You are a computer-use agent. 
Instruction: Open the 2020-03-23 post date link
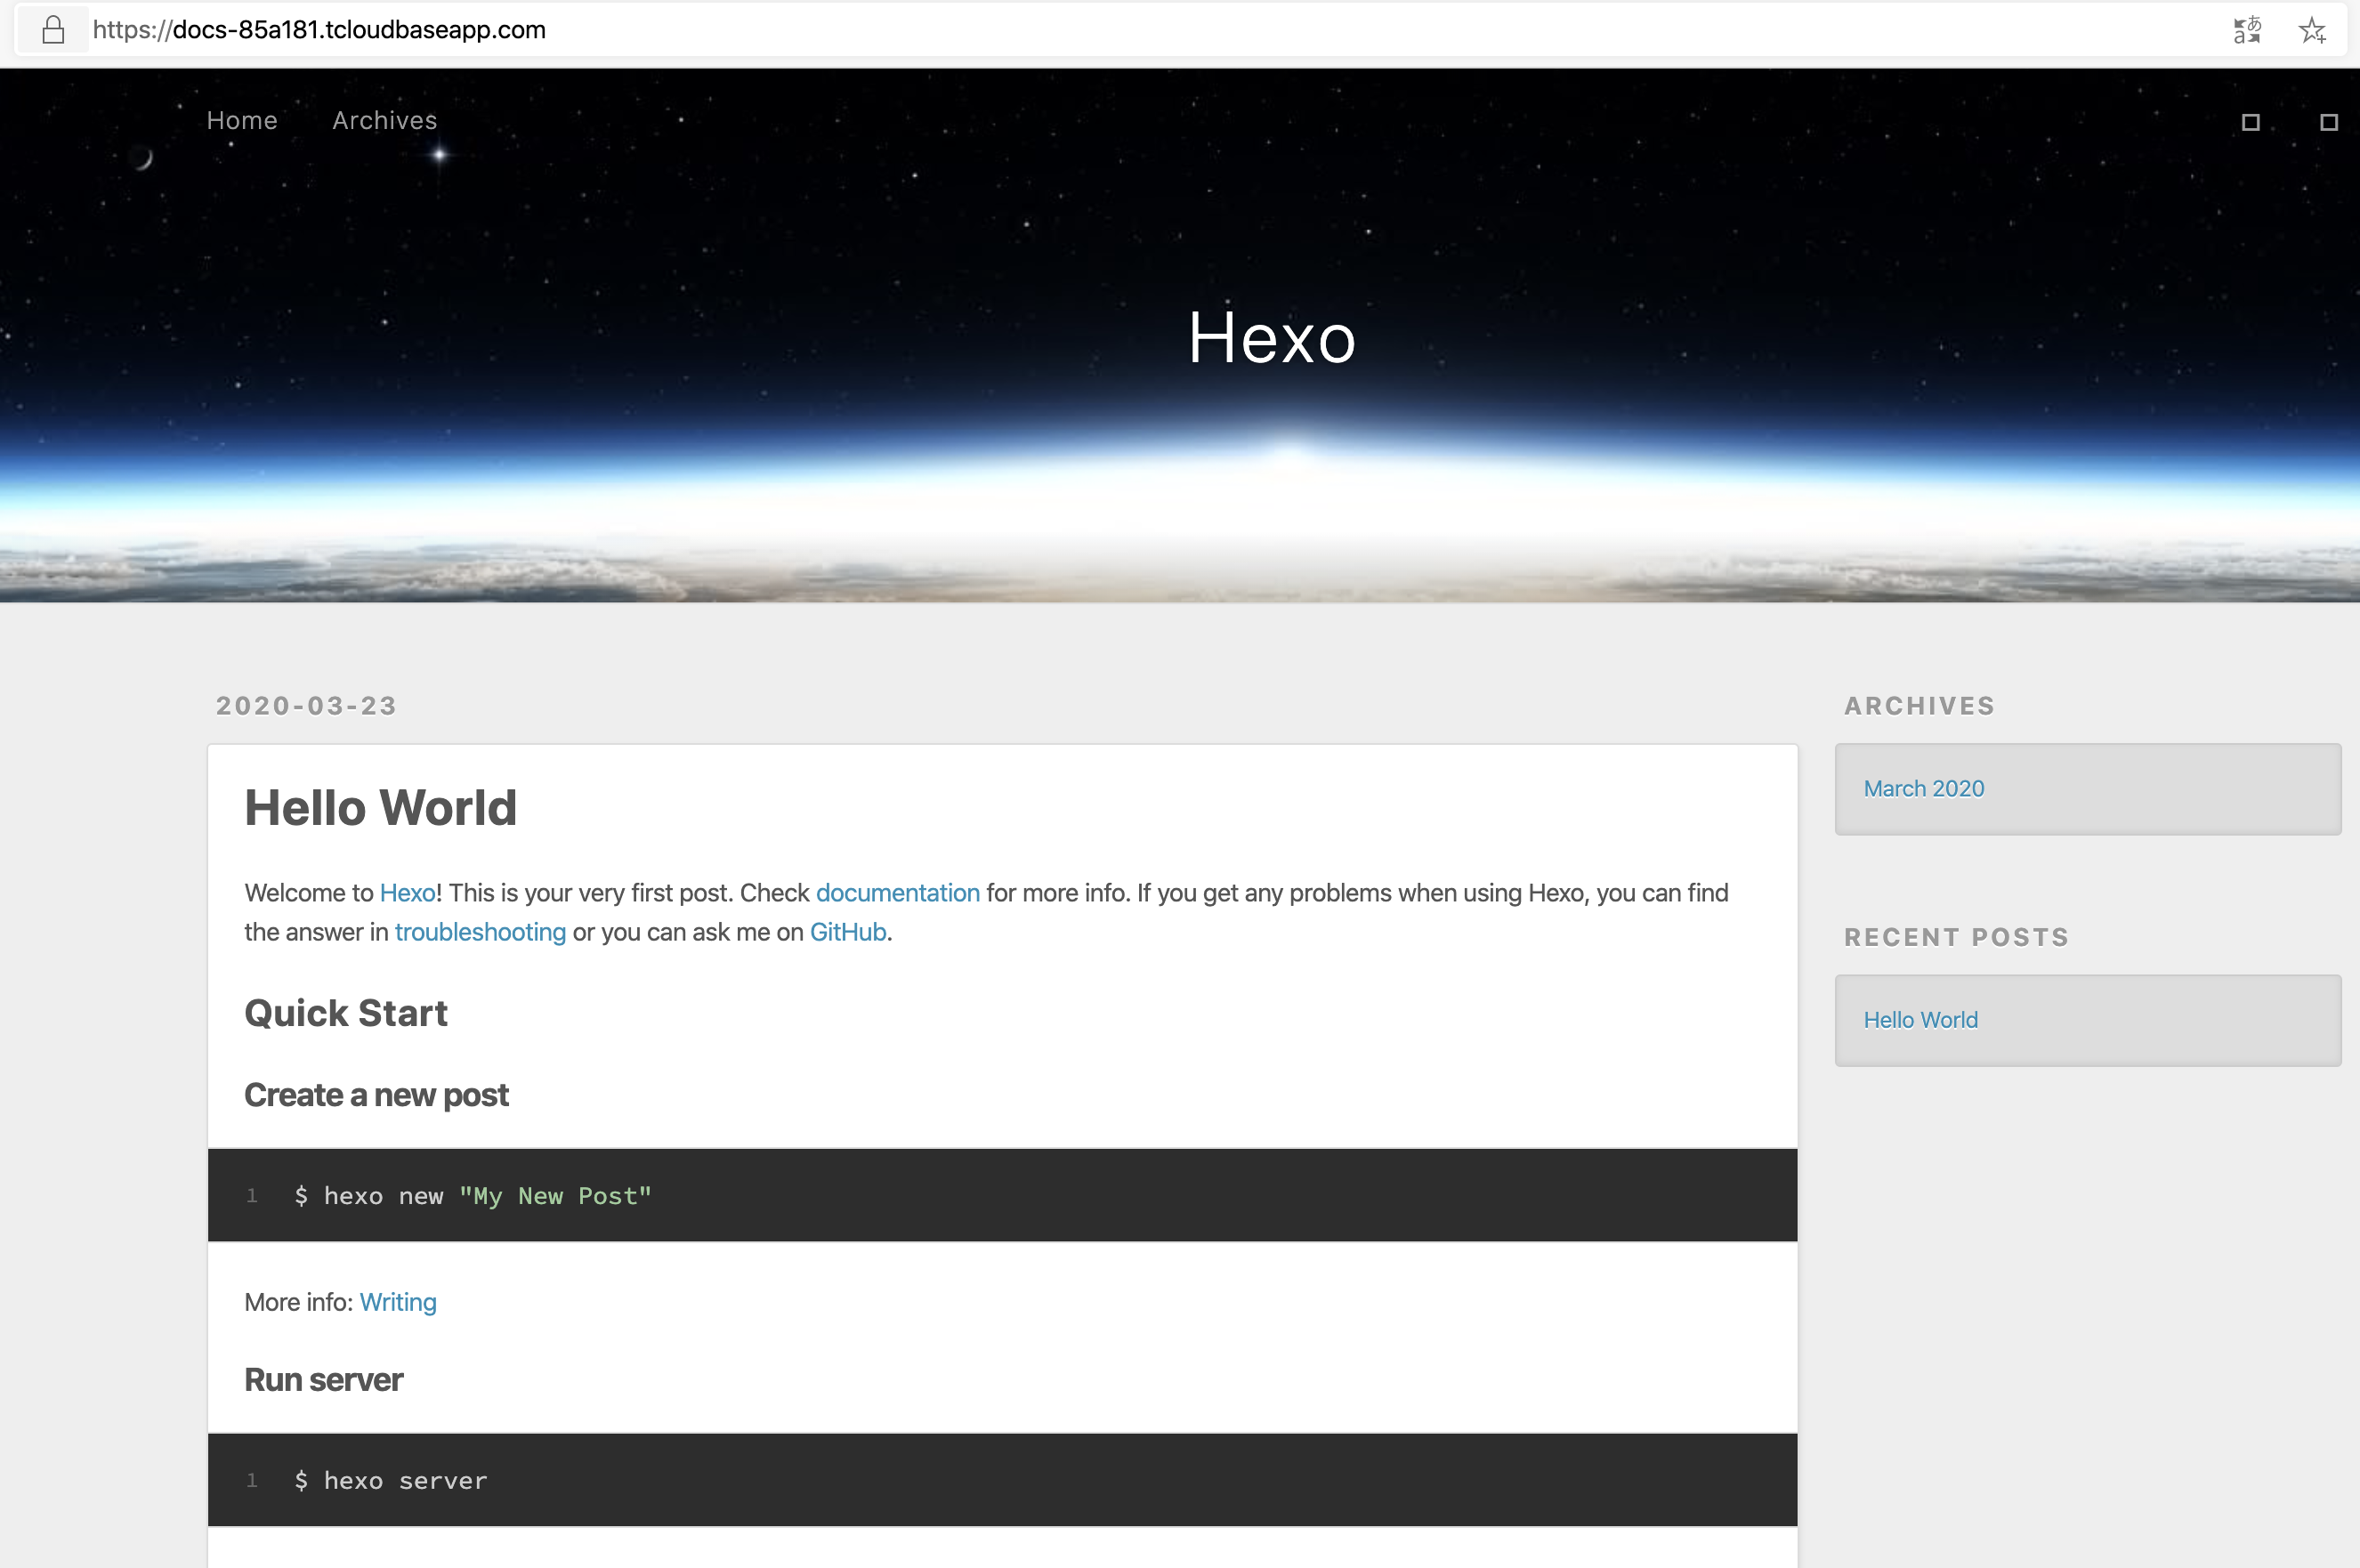pos(307,706)
